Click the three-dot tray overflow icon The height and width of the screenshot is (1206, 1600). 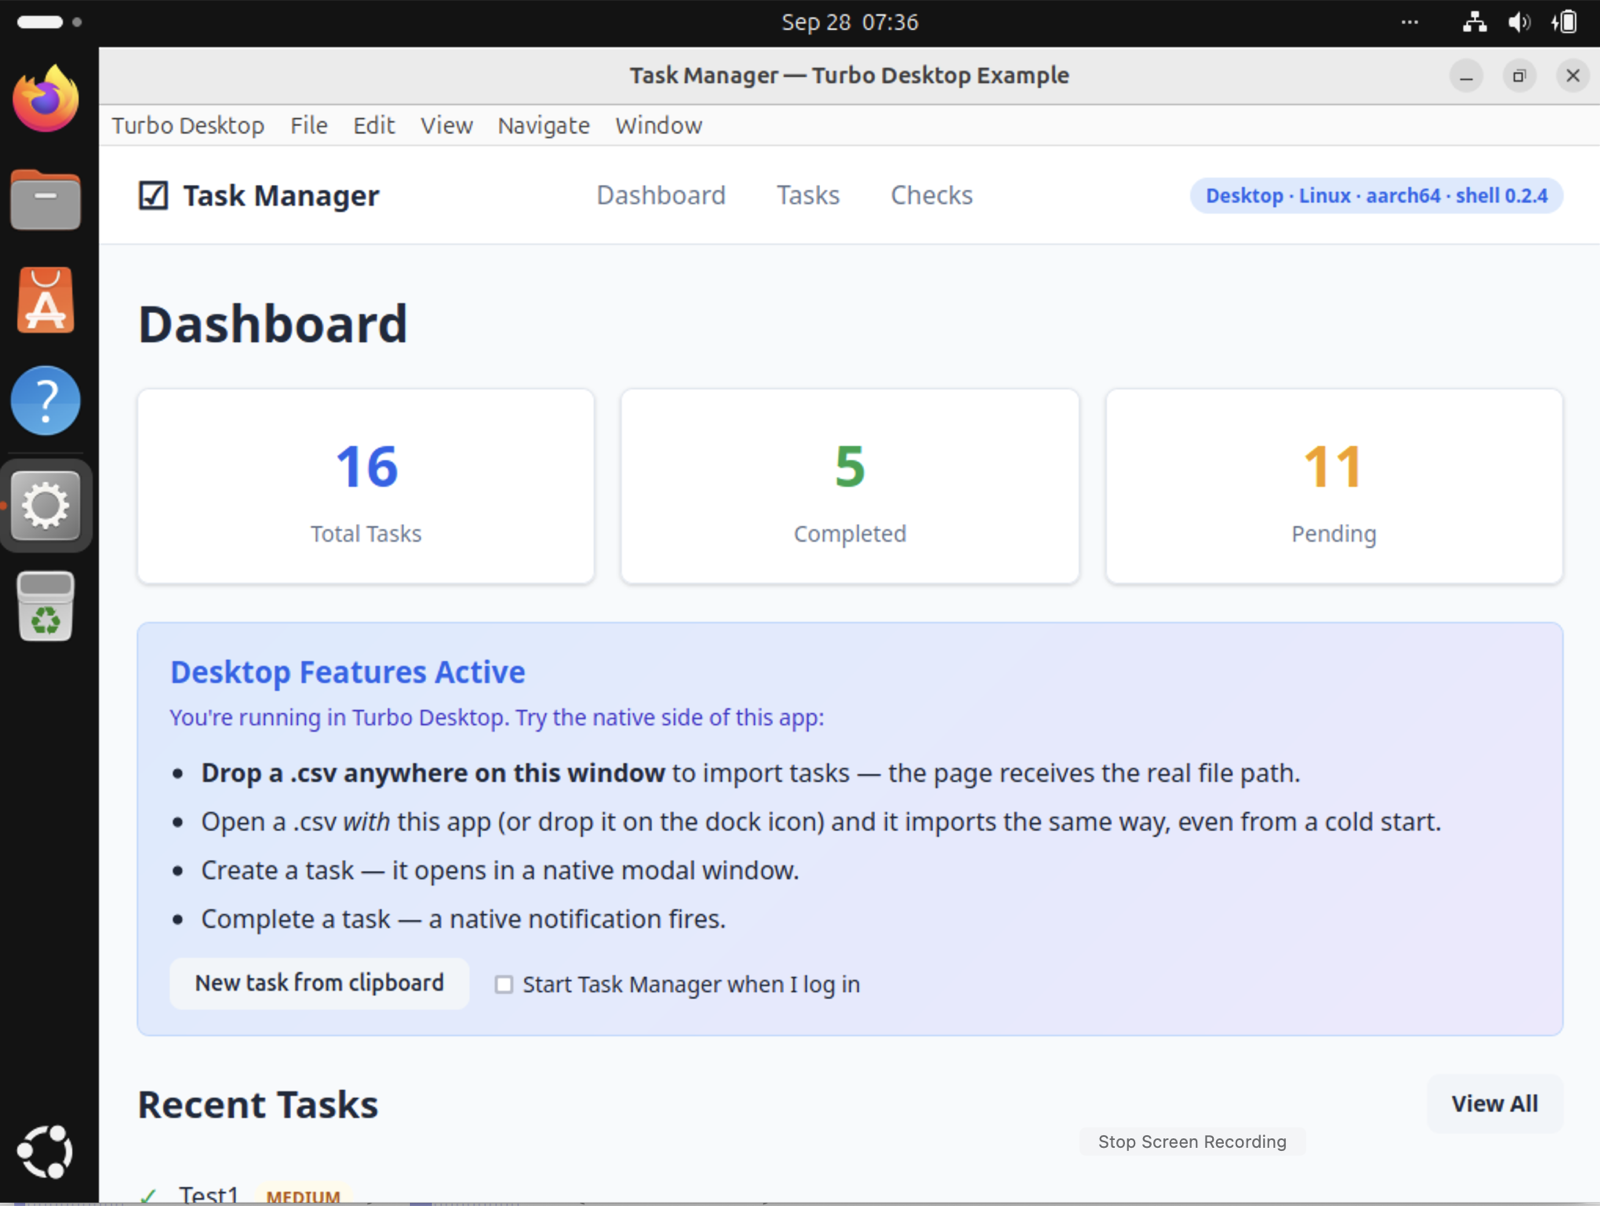coord(1410,22)
